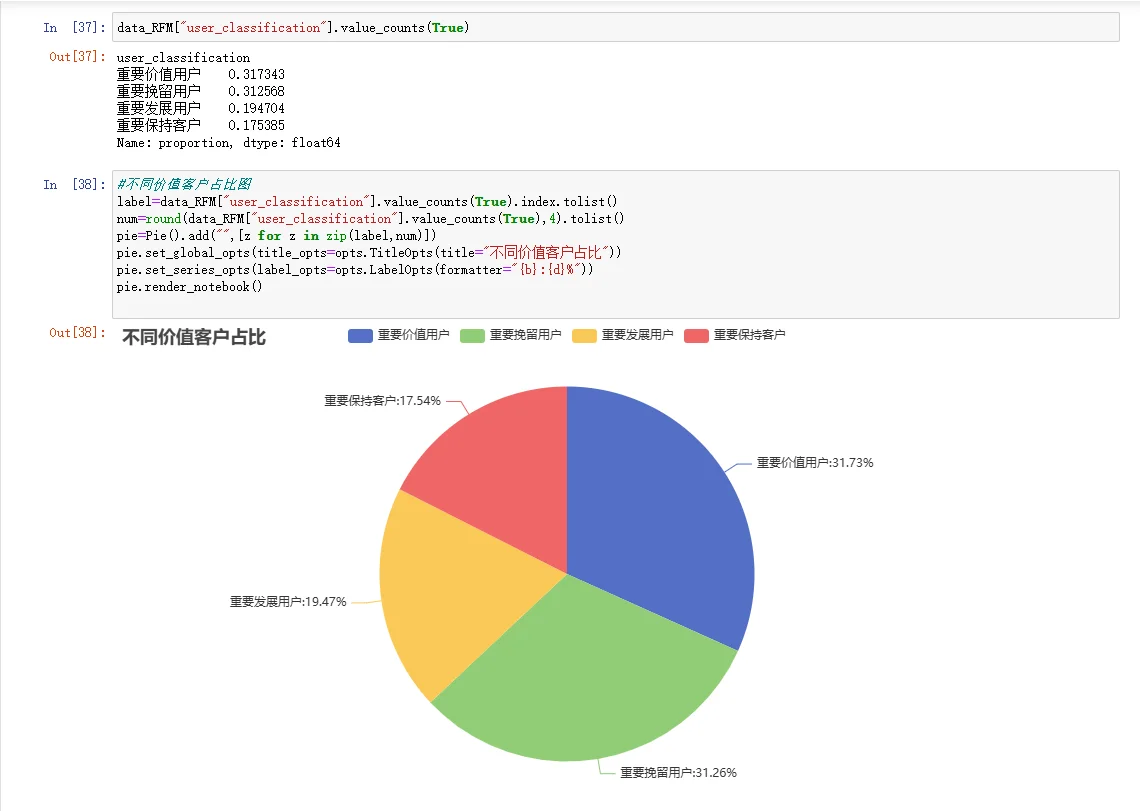Toggle the red 重要保持客户 legend swatch

[696, 335]
